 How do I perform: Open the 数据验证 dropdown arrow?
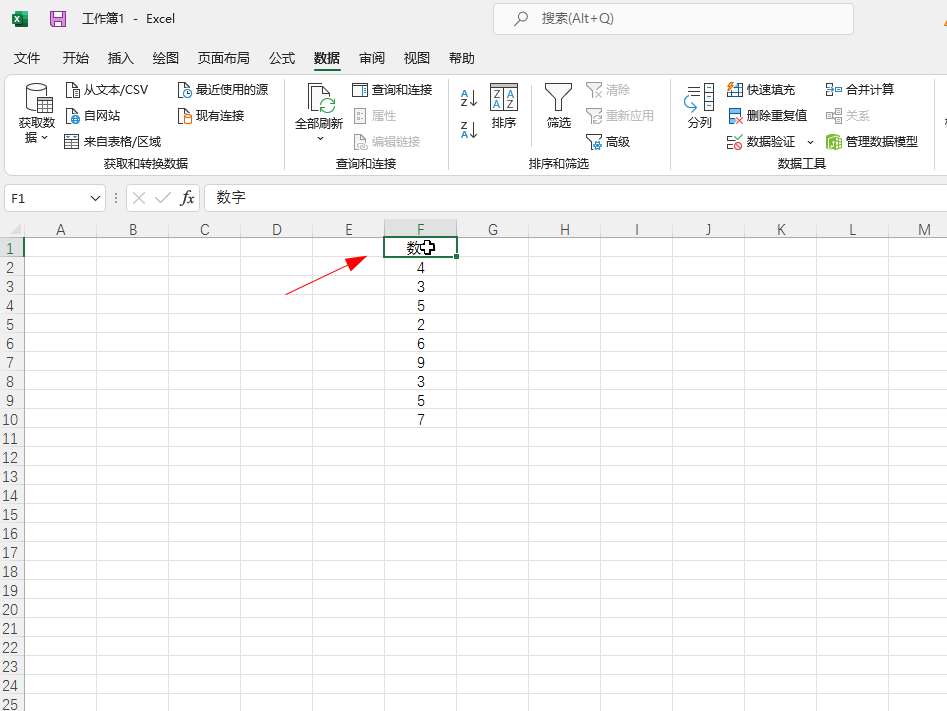811,143
